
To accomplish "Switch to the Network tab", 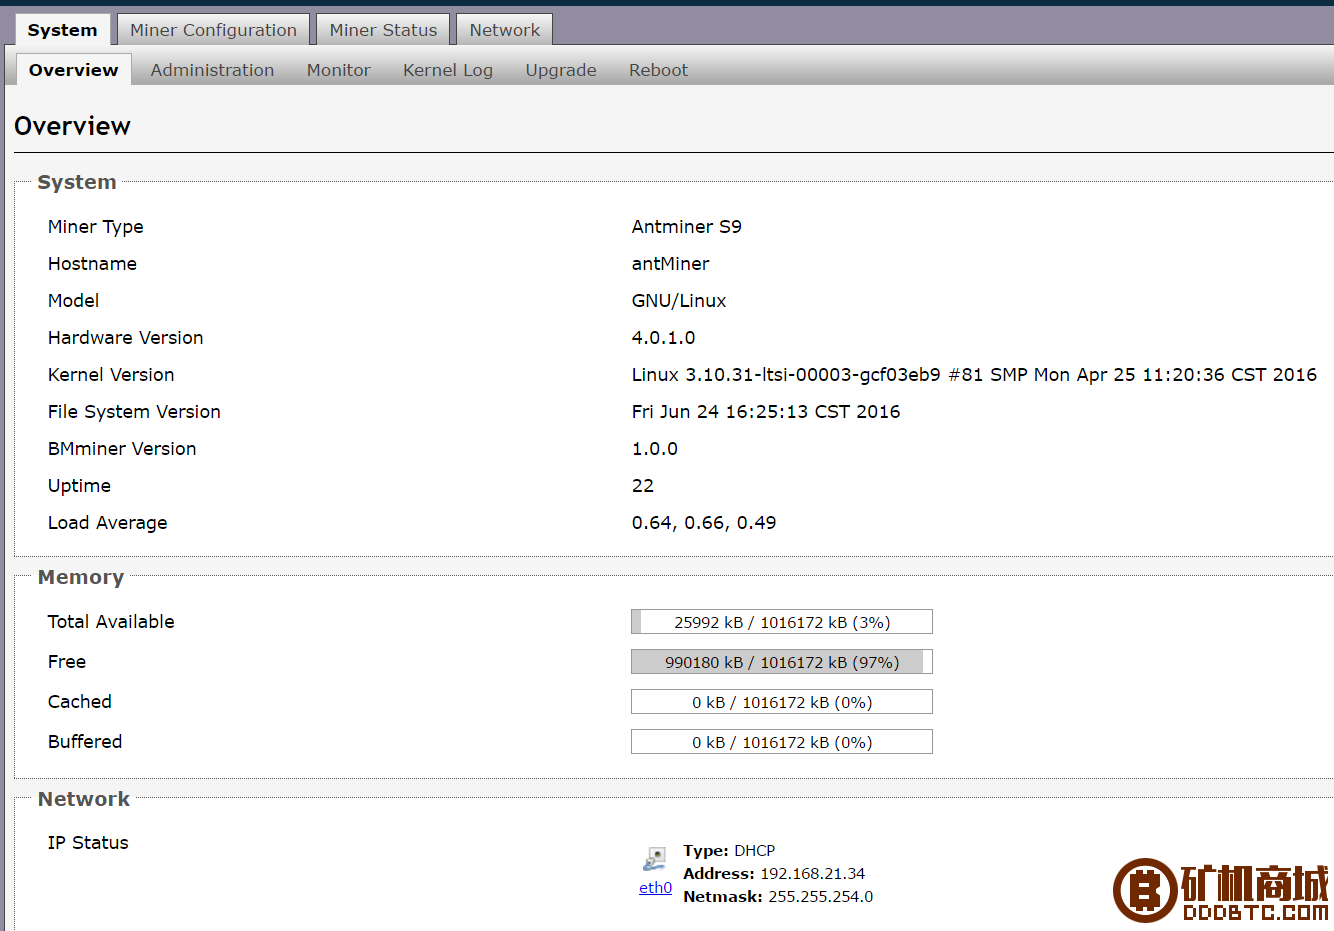I will click(505, 30).
